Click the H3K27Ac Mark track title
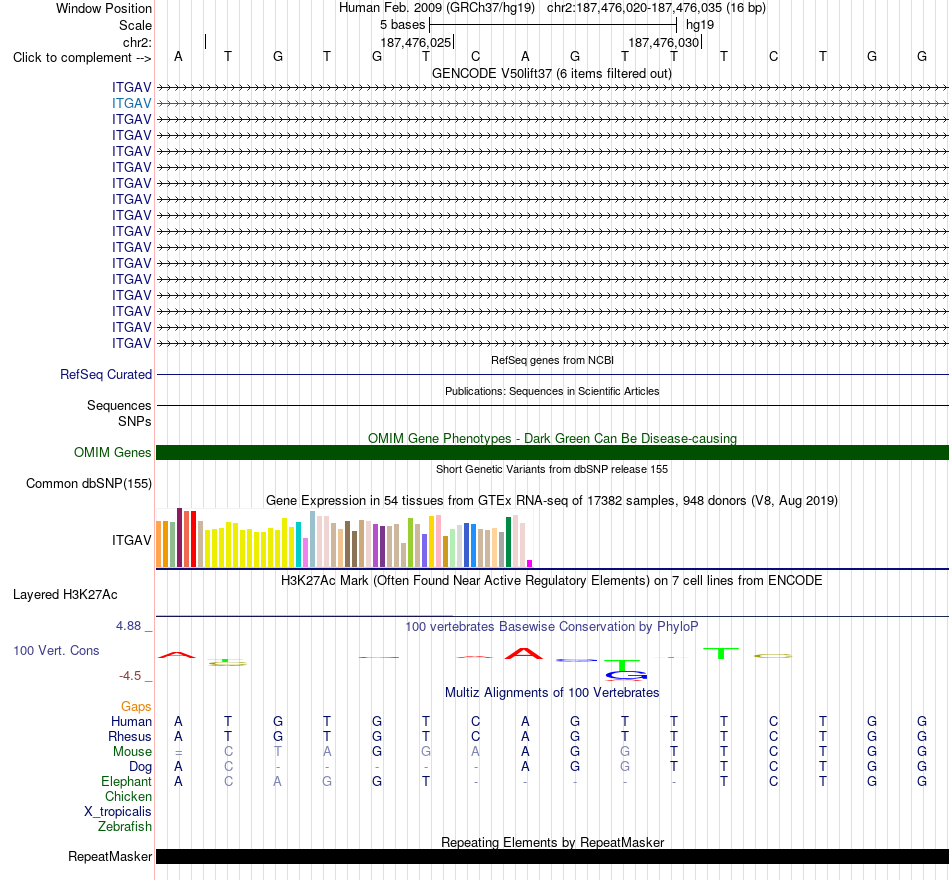 (552, 581)
